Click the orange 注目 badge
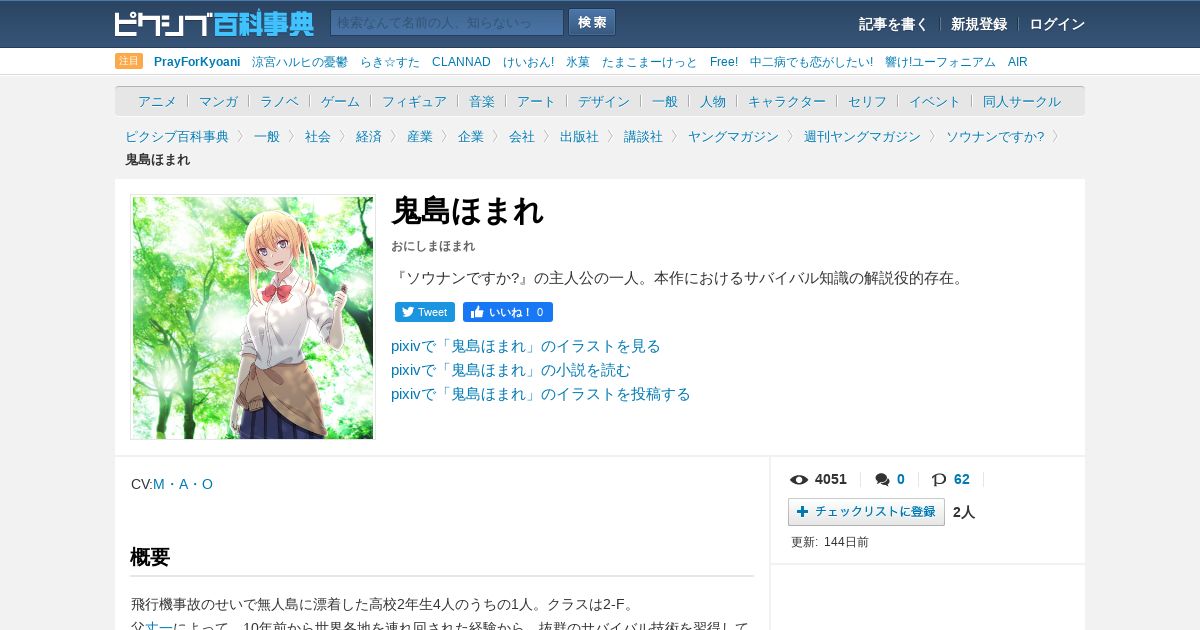Viewport: 1200px width, 630px height. click(x=129, y=61)
